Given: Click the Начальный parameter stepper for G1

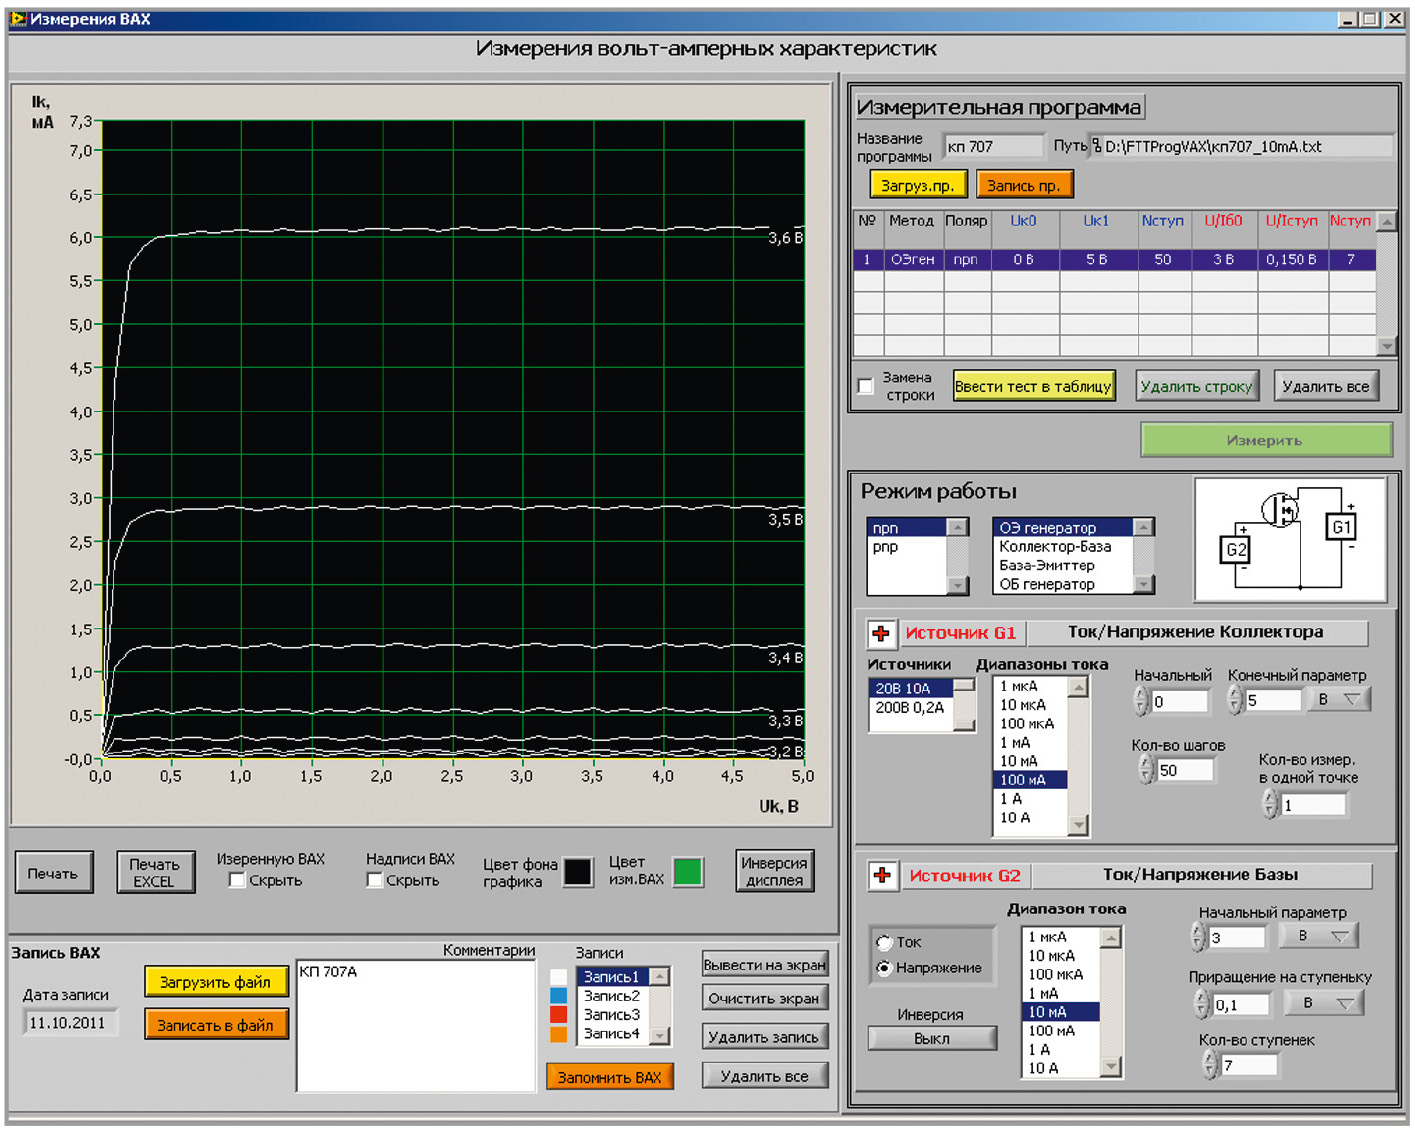Looking at the screenshot, I should 1142,701.
